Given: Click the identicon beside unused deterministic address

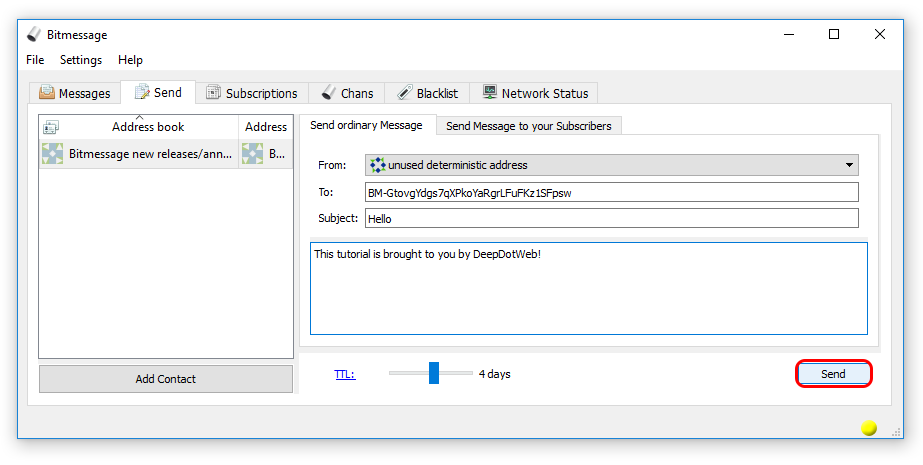Looking at the screenshot, I should (x=377, y=165).
